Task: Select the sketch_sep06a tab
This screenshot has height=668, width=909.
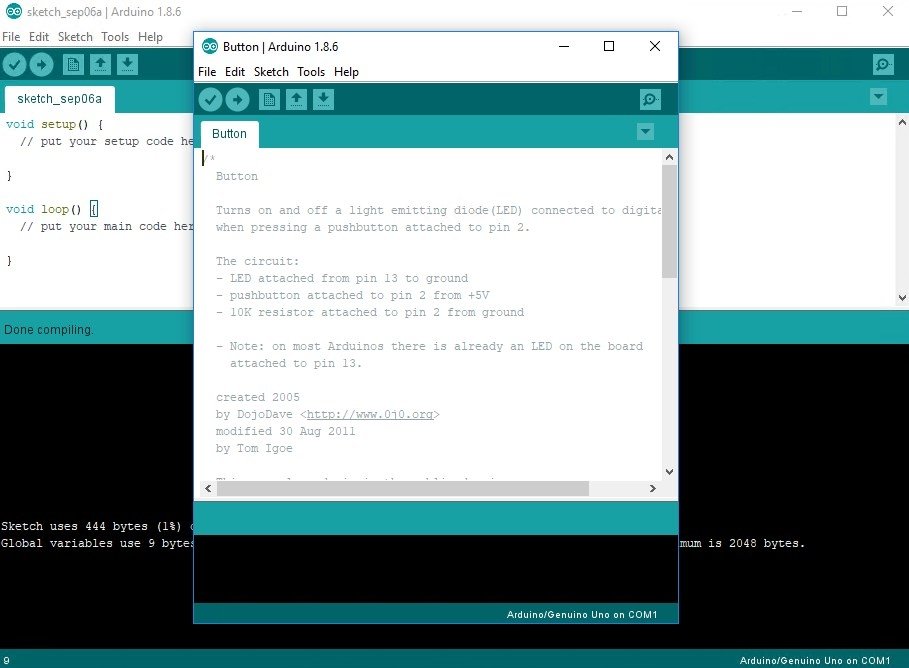Action: (60, 99)
